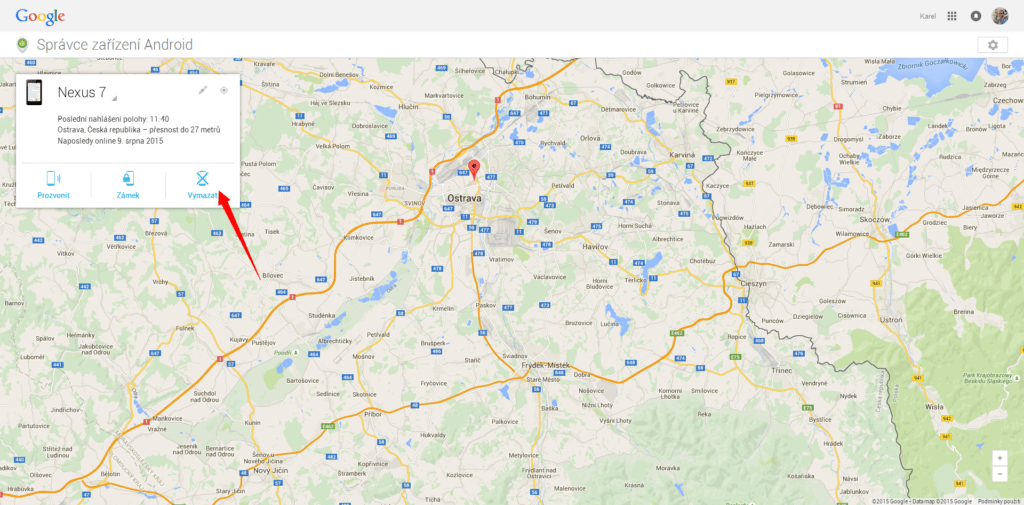Open the user profile avatar menu
Screen dimensions: 1024x505
(x=1000, y=16)
